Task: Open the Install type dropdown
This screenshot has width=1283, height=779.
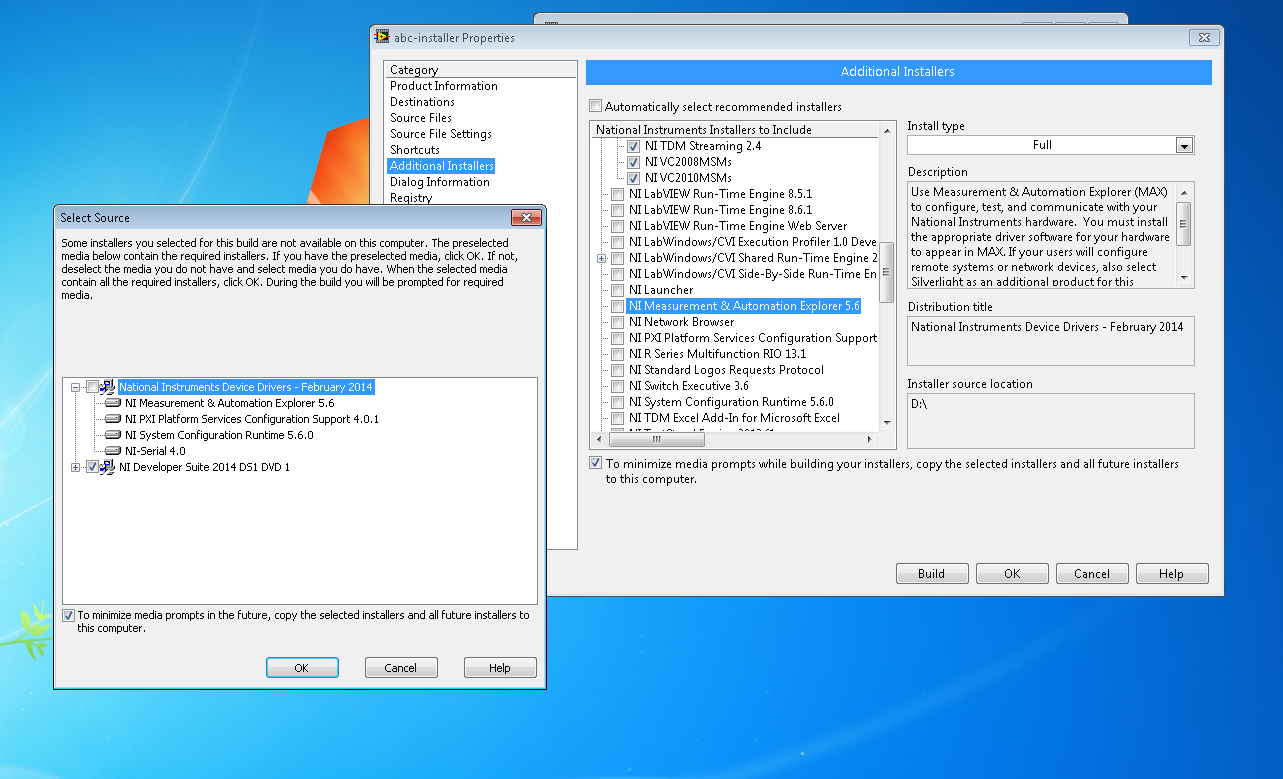Action: pos(1184,145)
